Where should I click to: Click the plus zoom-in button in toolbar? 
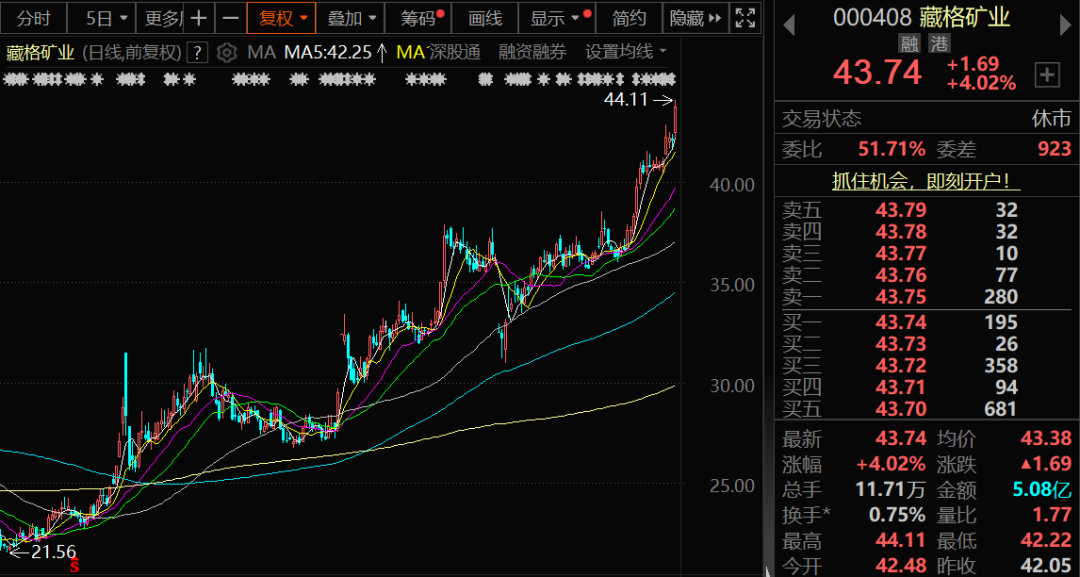(200, 18)
